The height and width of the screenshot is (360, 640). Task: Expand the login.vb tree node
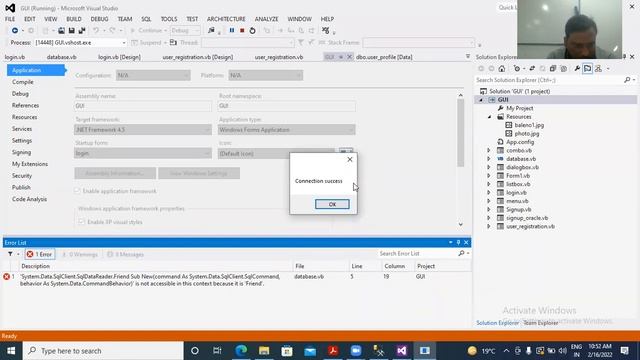tap(489, 193)
